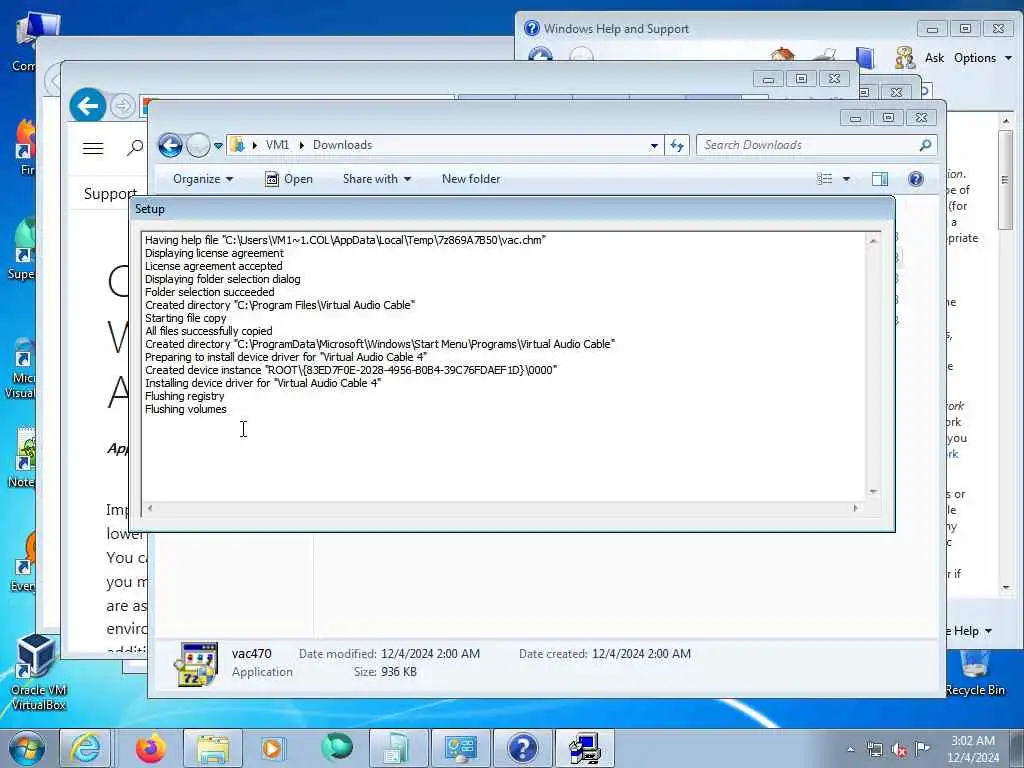Screen dimensions: 1024x768
Task: Change view using the view icon
Action: coord(825,179)
